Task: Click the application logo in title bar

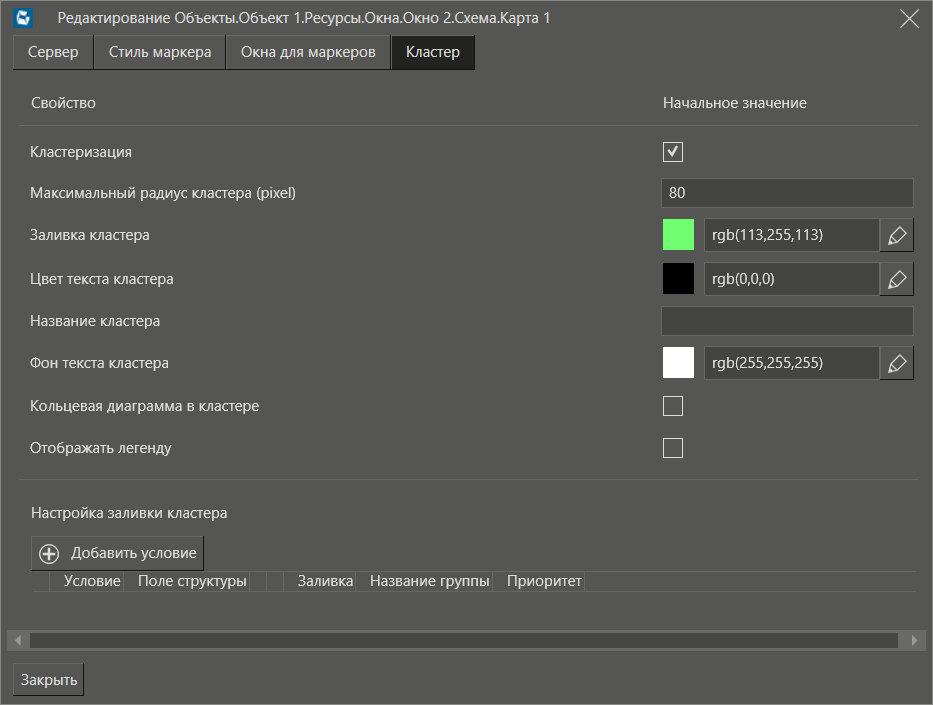Action: click(x=25, y=18)
